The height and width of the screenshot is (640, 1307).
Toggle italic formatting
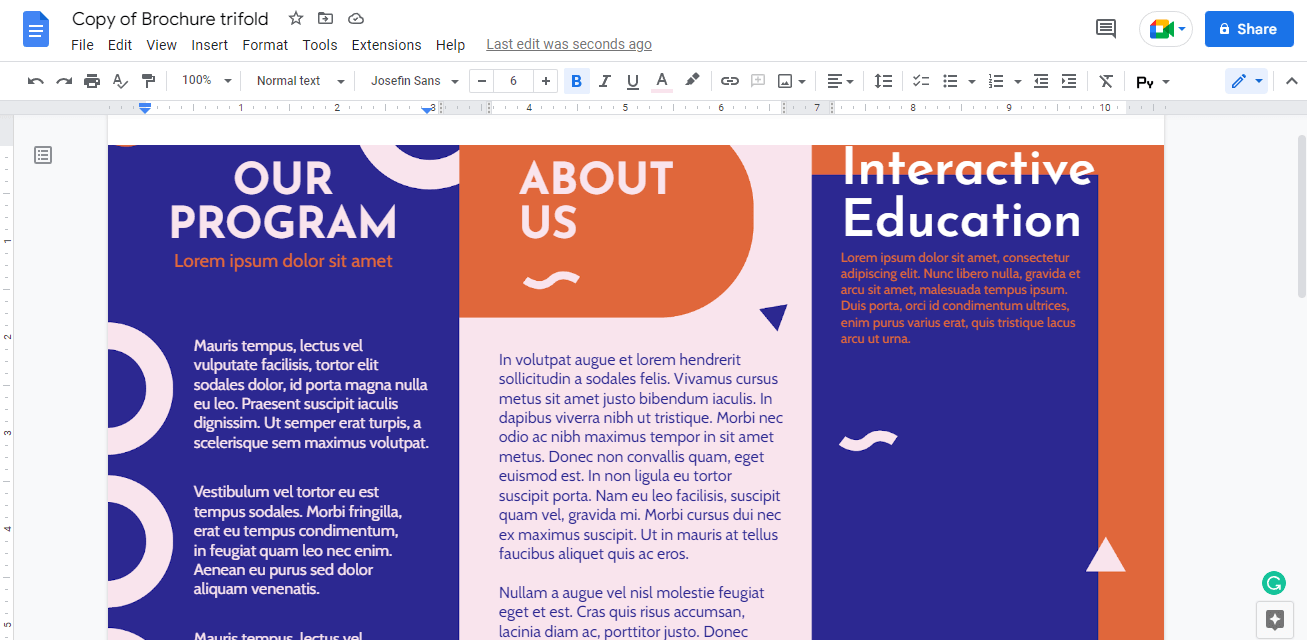604,81
